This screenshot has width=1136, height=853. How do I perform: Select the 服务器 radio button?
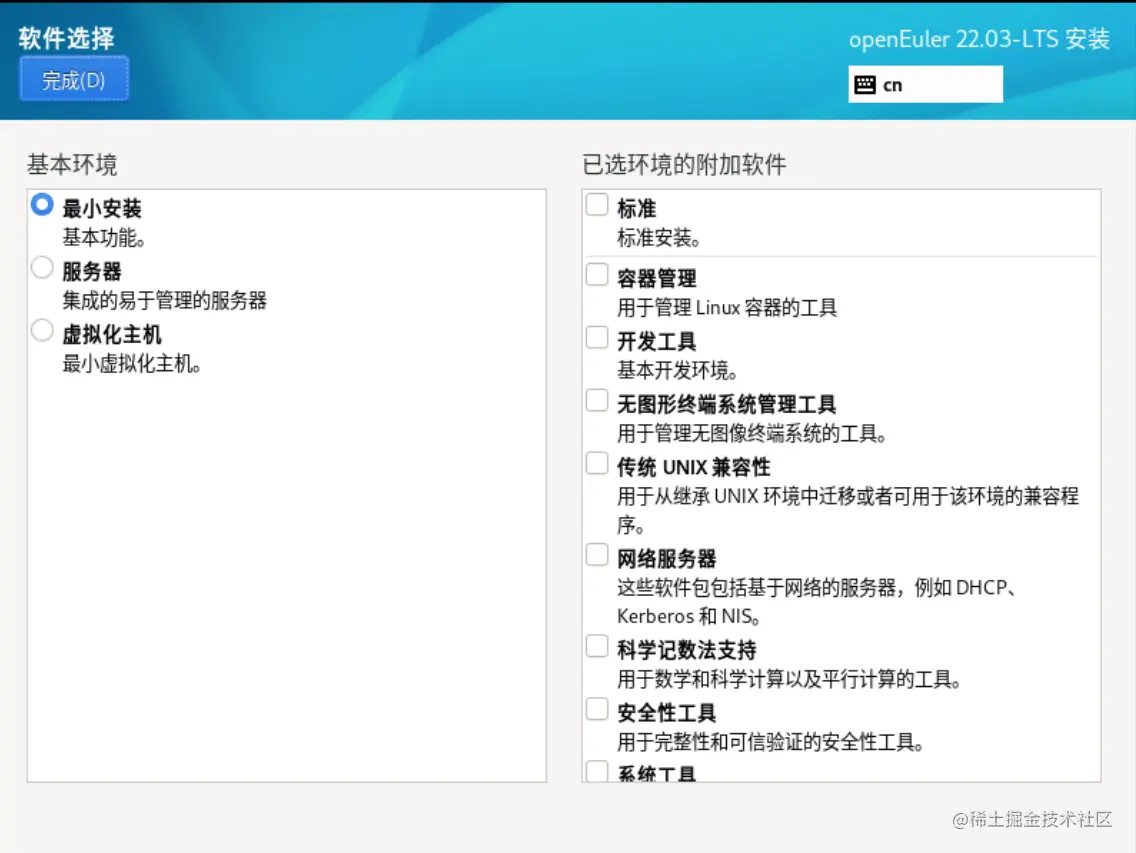click(42, 267)
